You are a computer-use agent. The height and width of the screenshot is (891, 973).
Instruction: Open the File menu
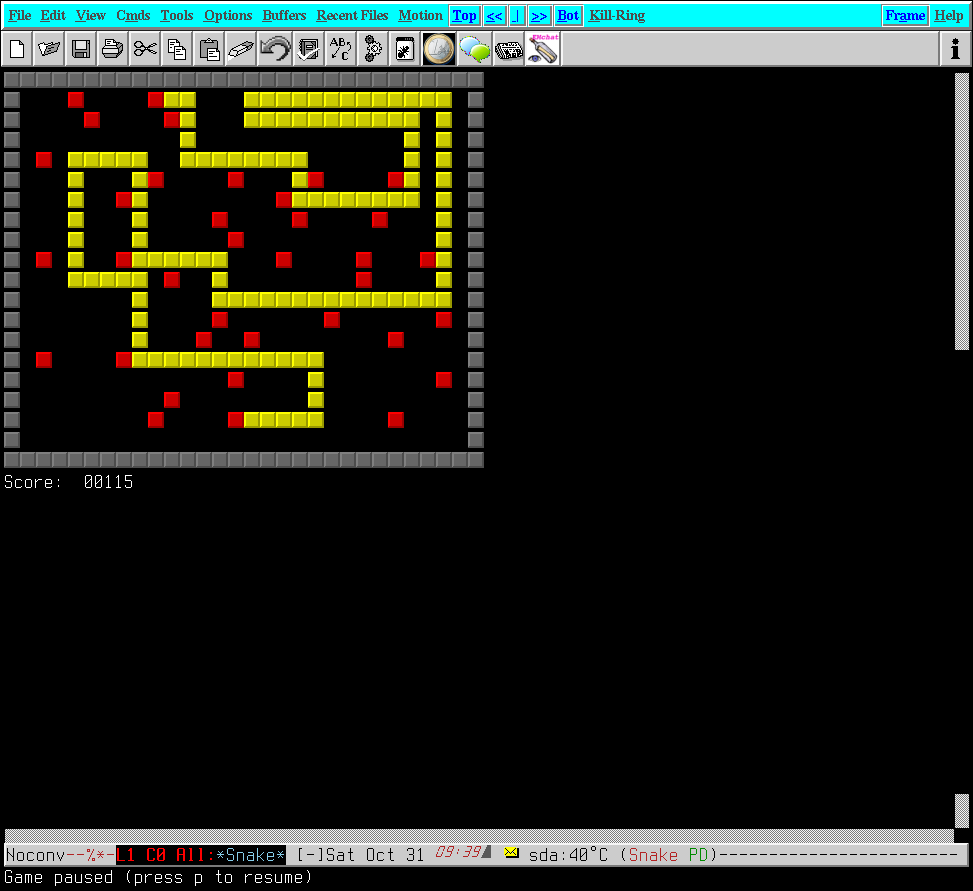(x=20, y=16)
